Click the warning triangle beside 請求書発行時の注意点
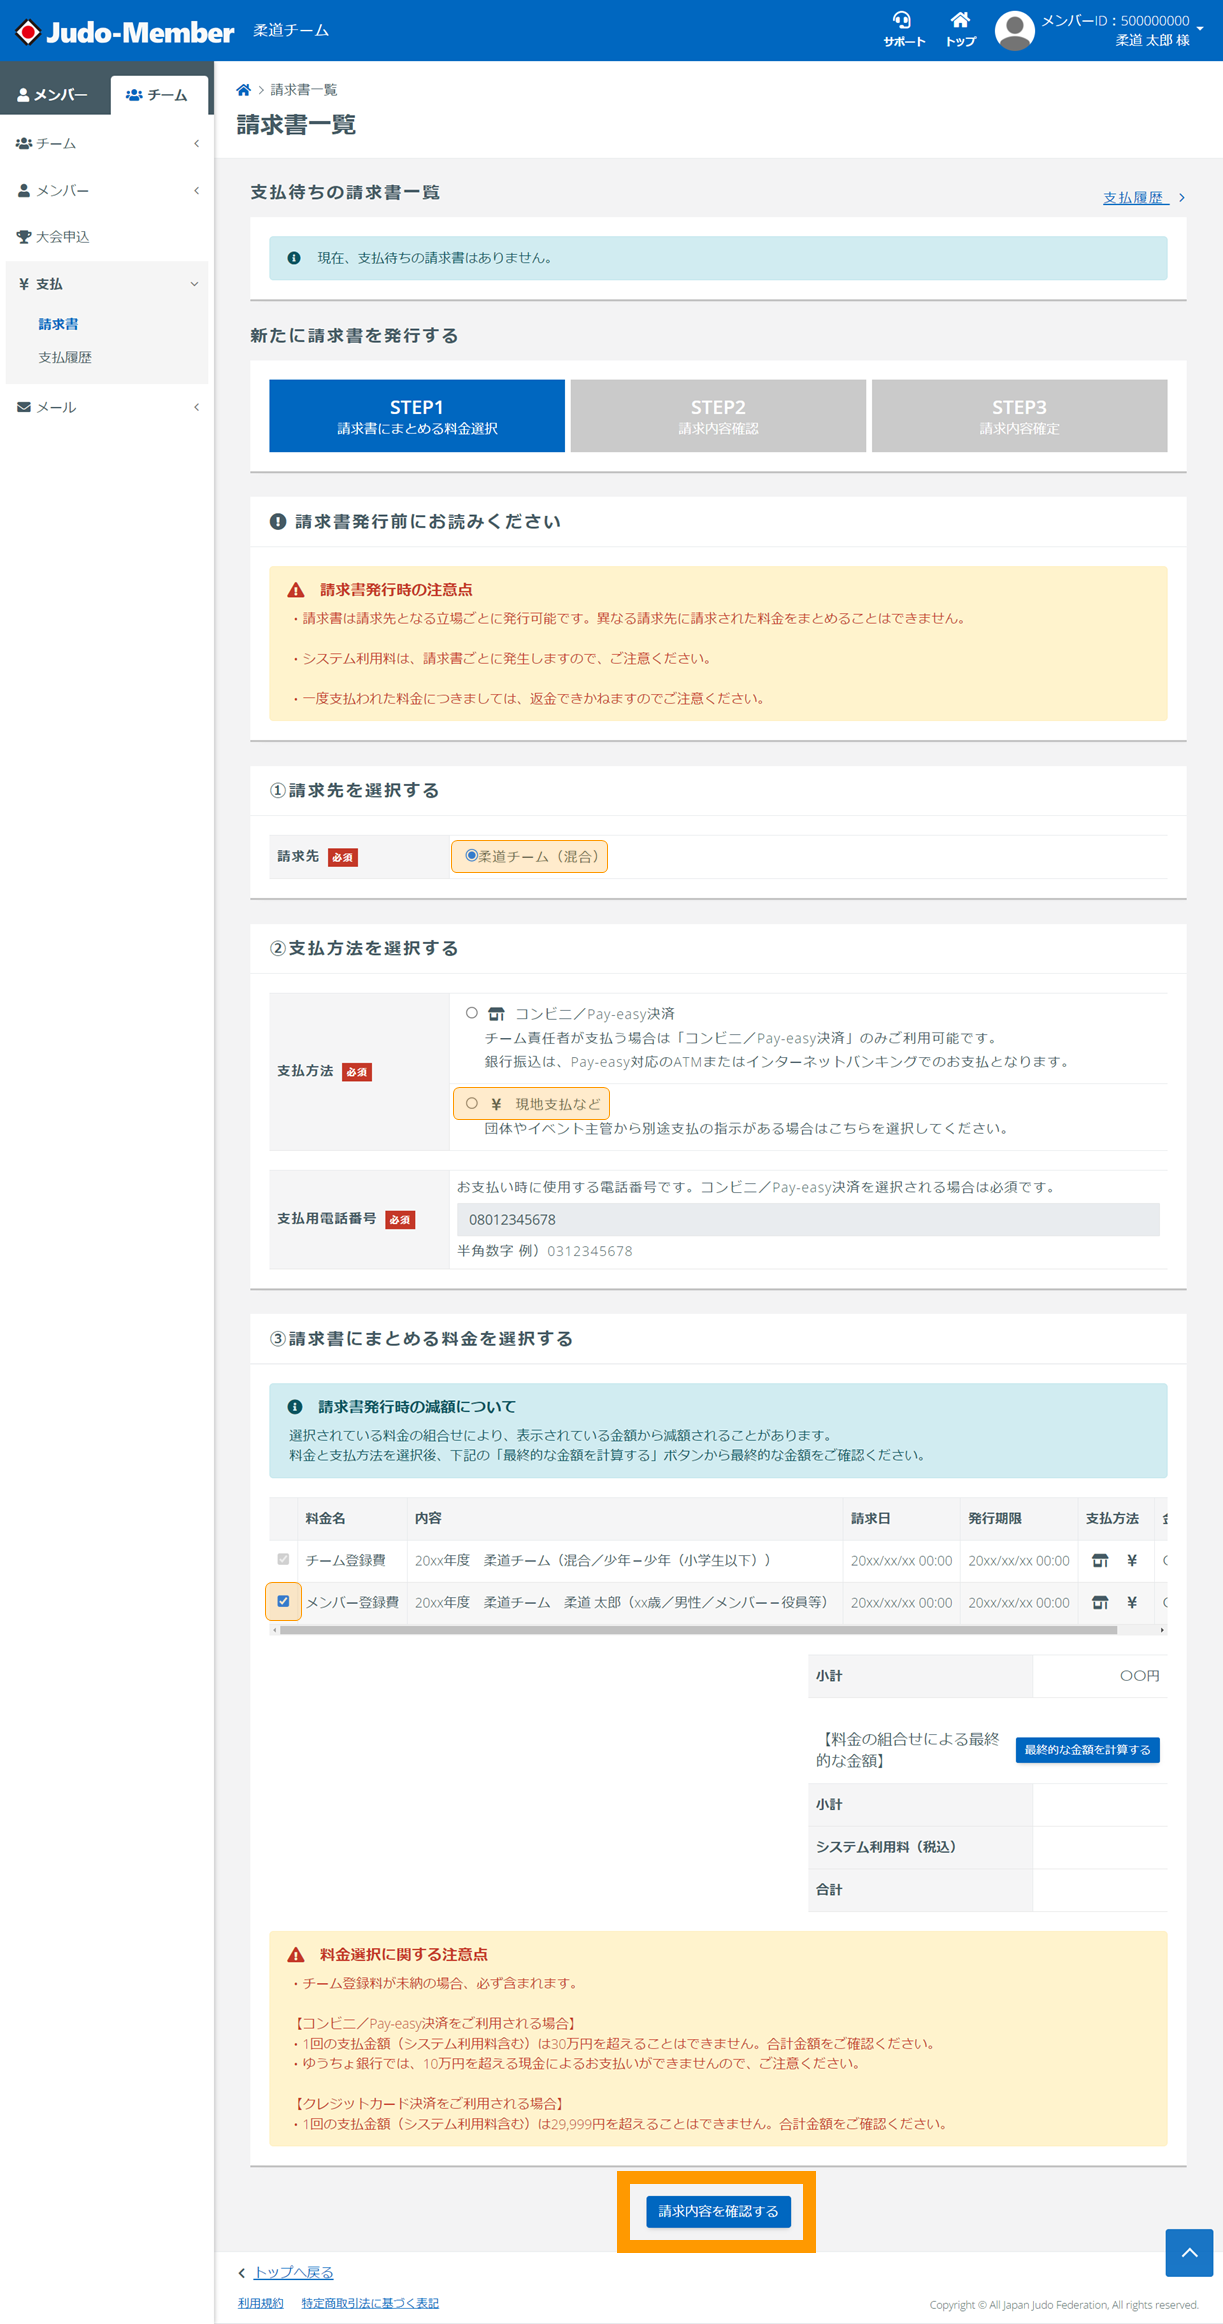The width and height of the screenshot is (1223, 2324). point(296,590)
